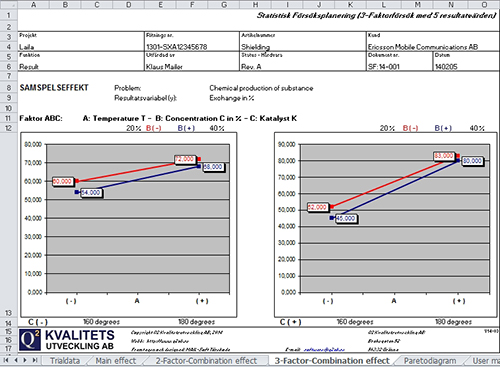Click red '60,000' data label left chart
The image size is (500, 367).
(62, 182)
